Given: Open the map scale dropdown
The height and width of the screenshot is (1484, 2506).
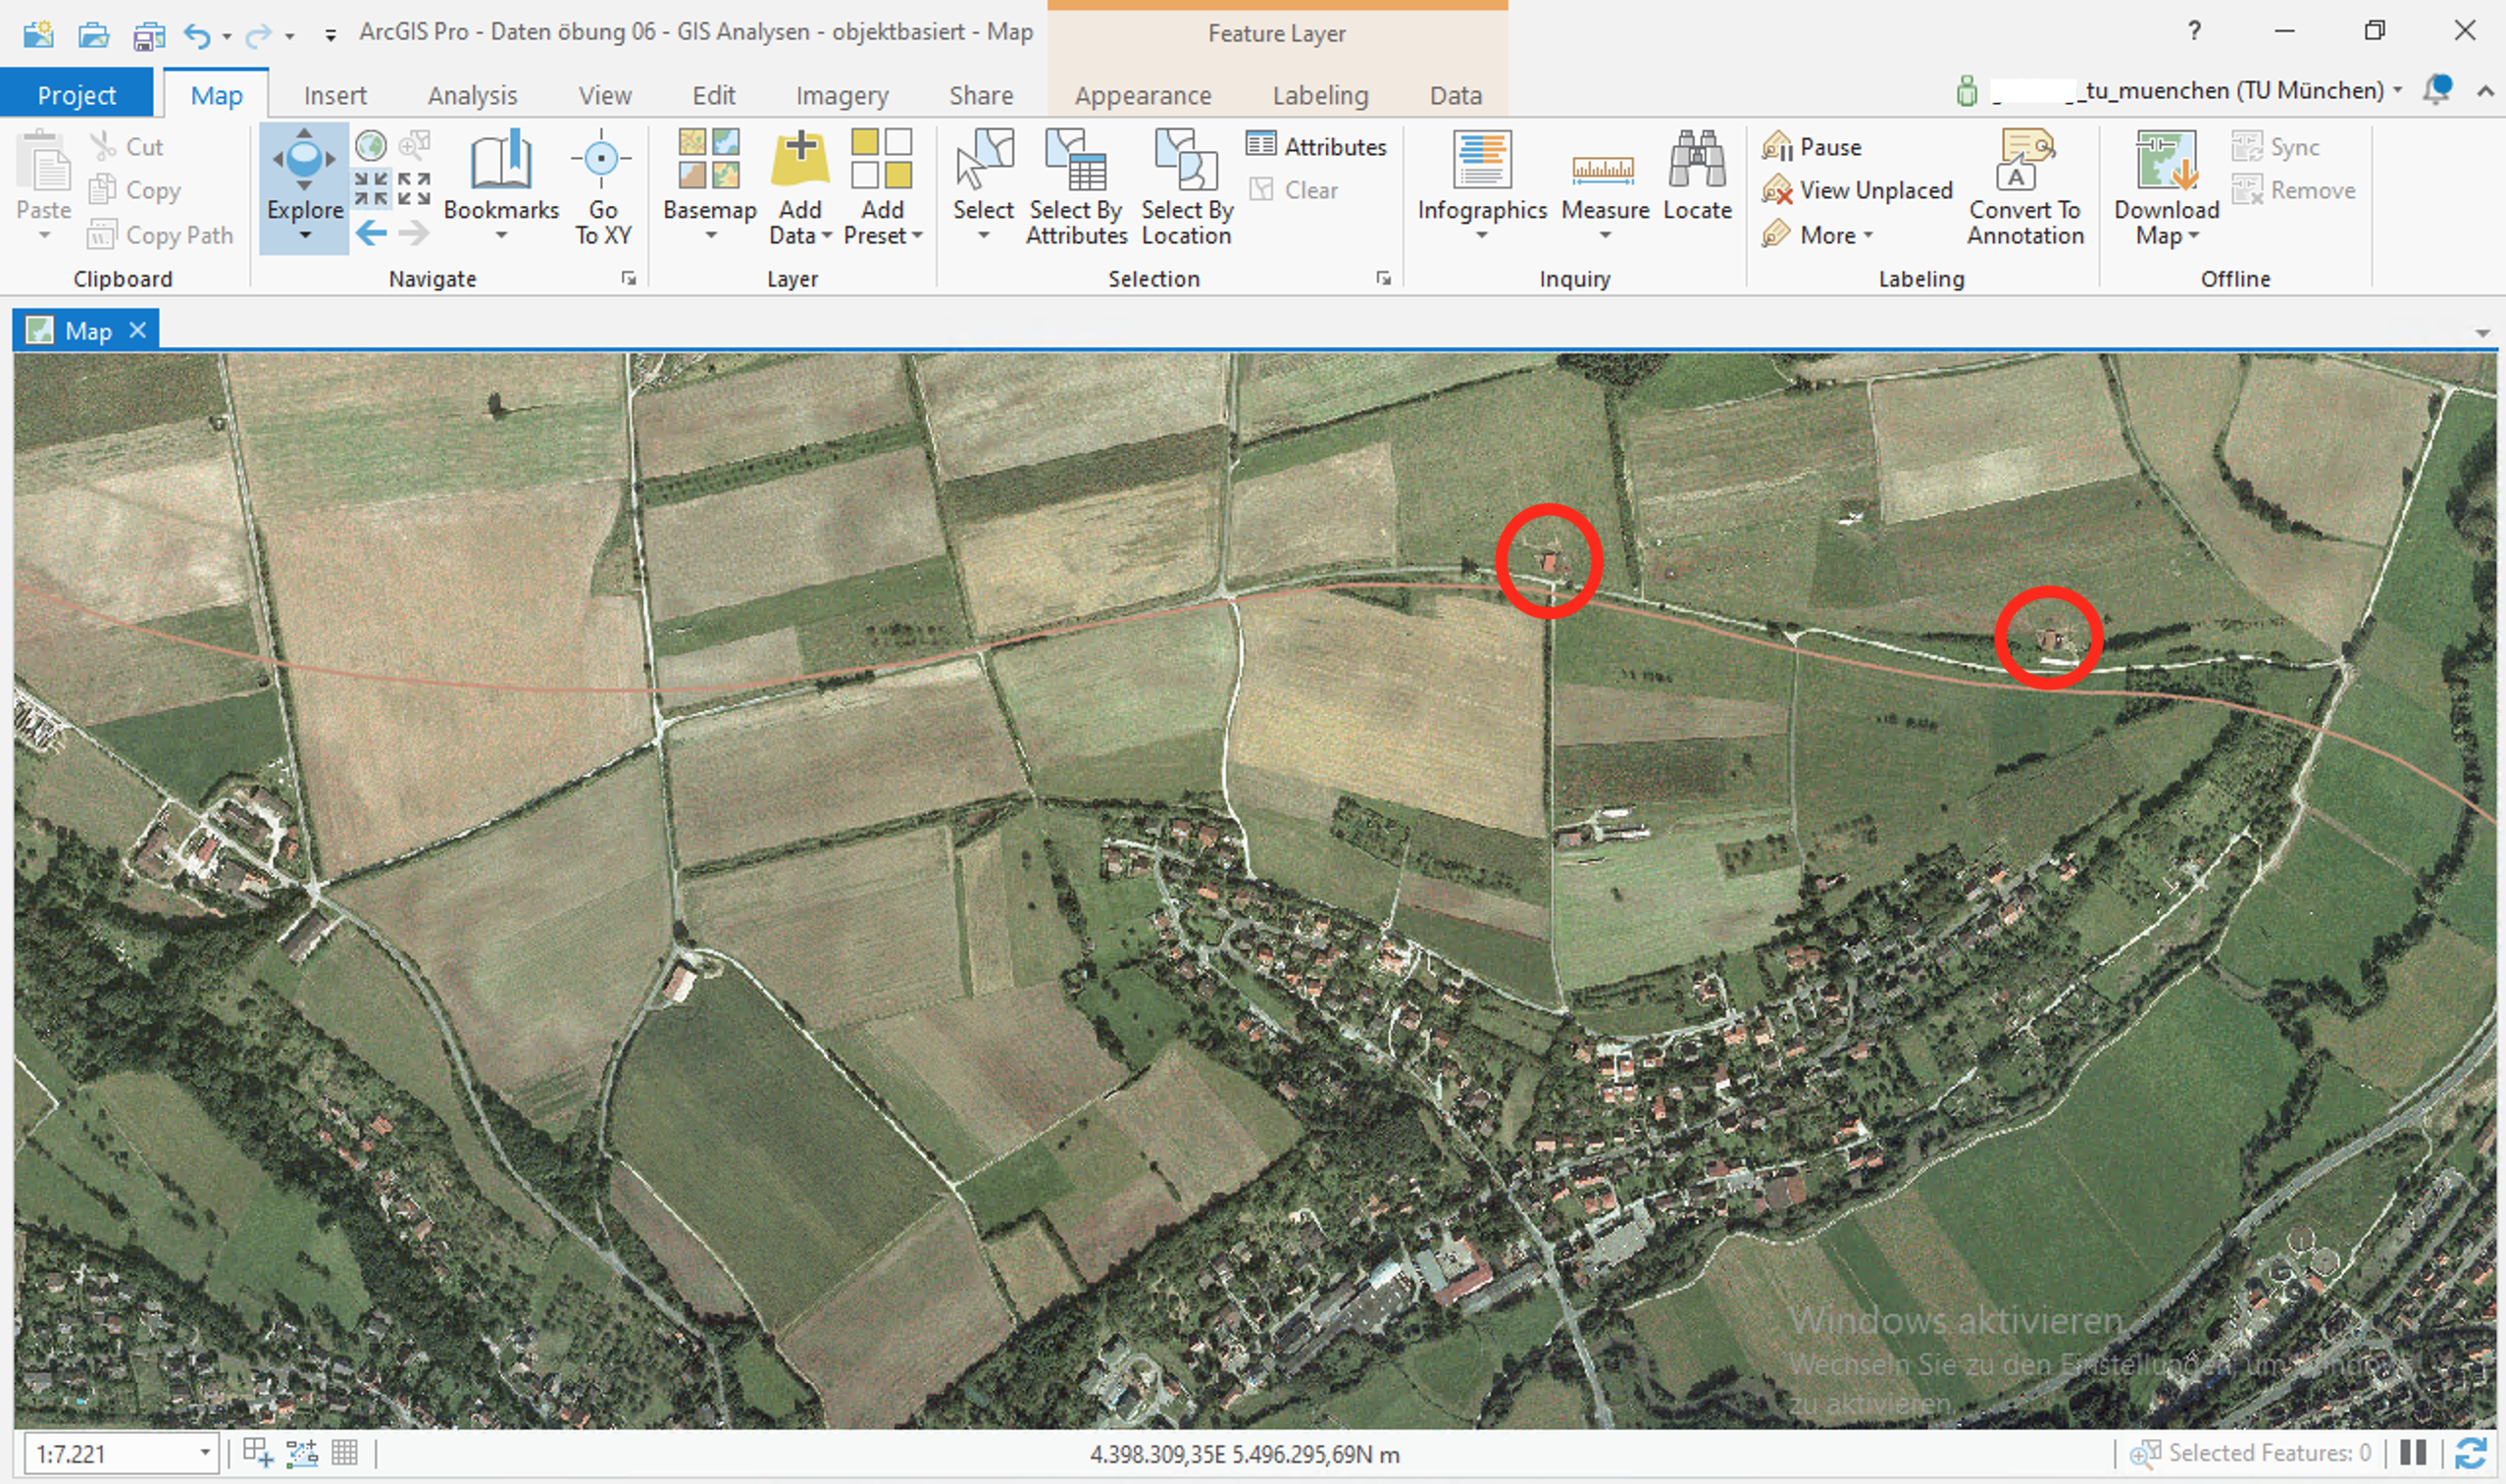Looking at the screenshot, I should [204, 1452].
